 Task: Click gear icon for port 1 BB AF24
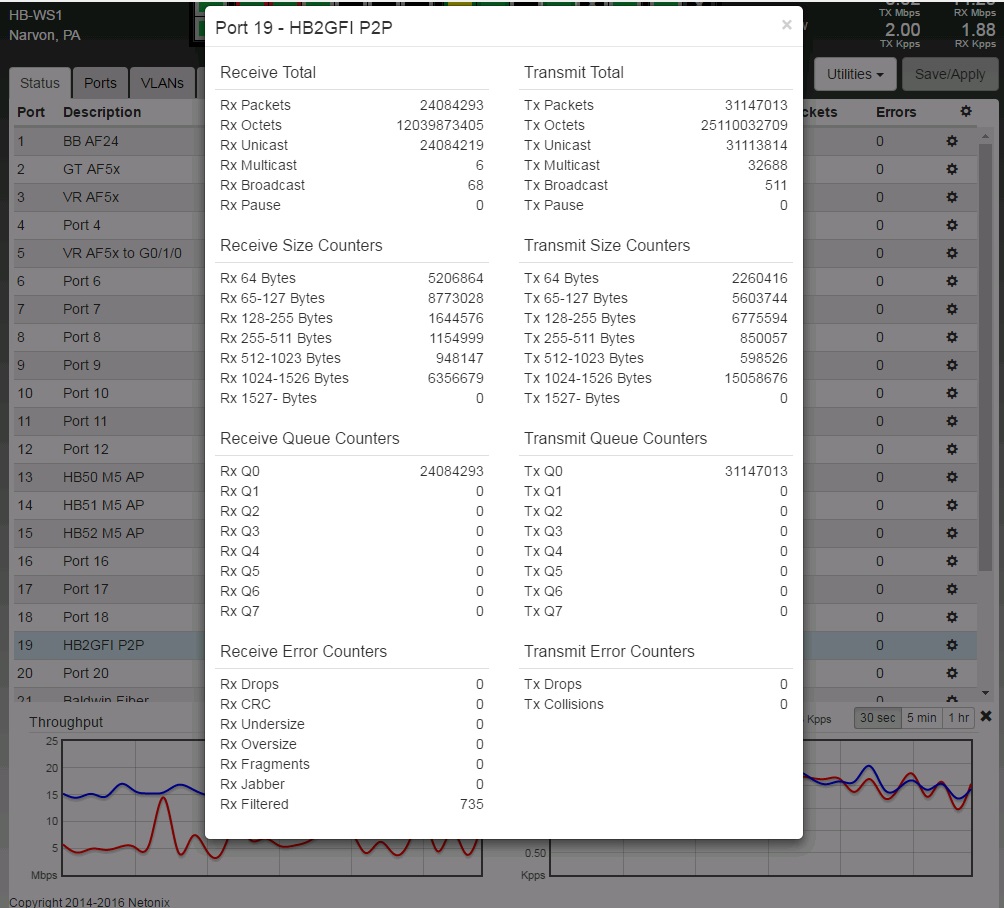pyautogui.click(x=952, y=141)
